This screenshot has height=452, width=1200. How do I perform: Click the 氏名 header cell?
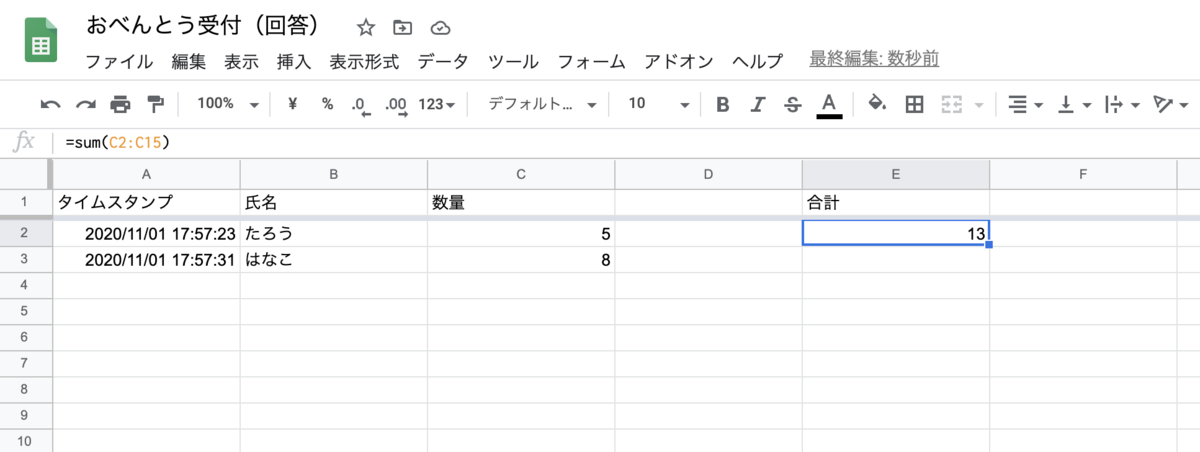[x=334, y=202]
